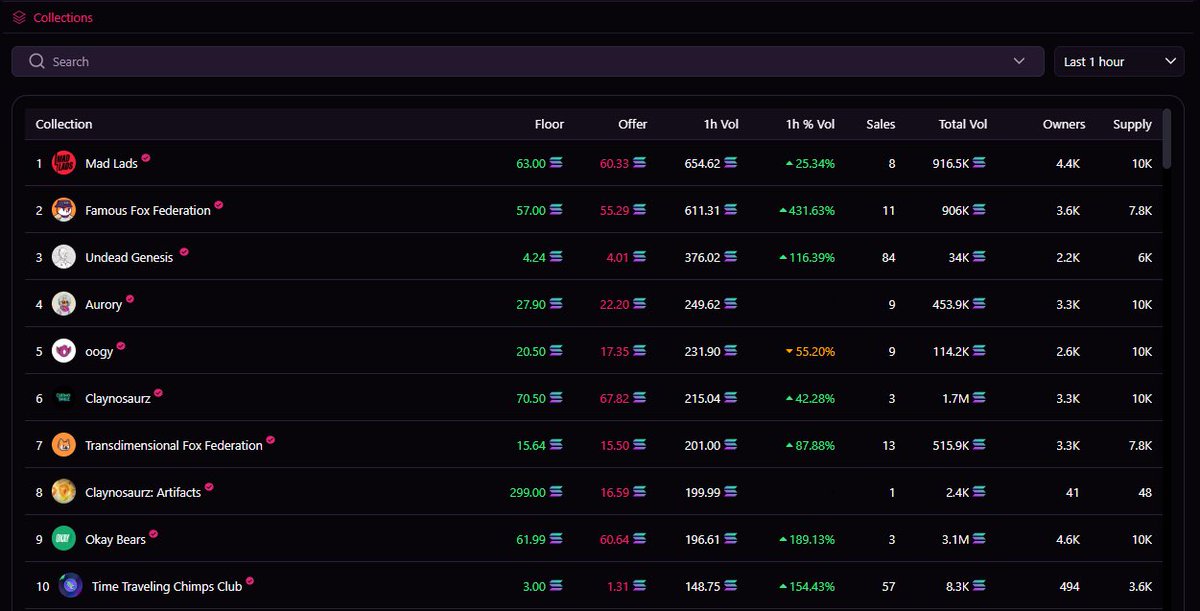
Task: Open Okay Bears avatar
Action: click(x=64, y=539)
